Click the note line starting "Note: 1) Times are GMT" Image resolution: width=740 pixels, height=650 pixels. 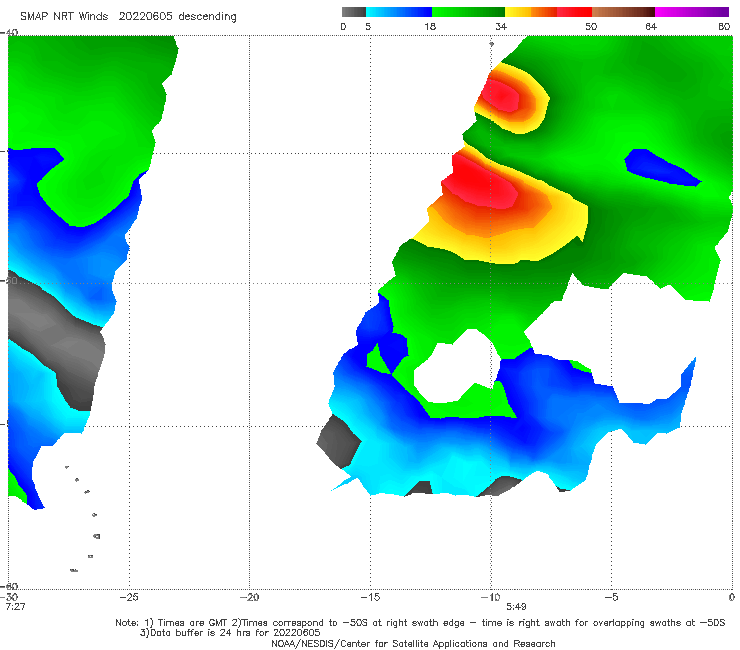[420, 623]
